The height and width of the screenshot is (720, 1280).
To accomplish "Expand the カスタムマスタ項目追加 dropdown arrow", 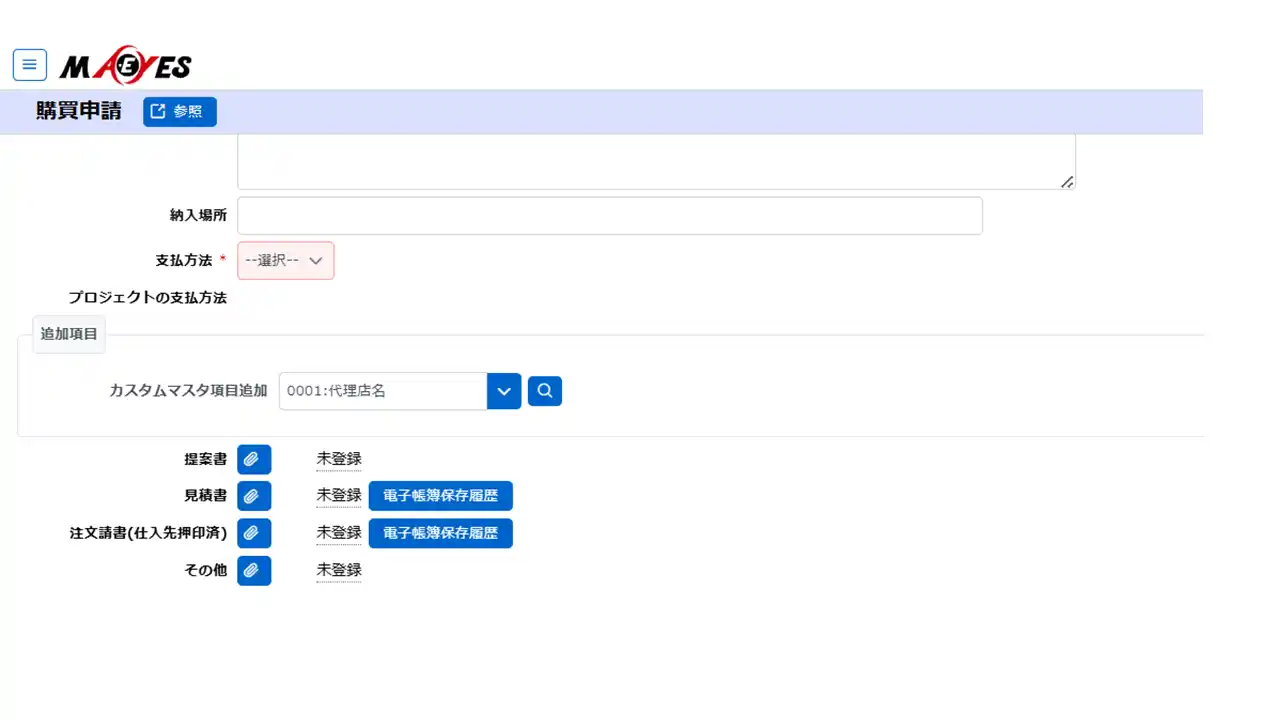I will click(x=504, y=391).
